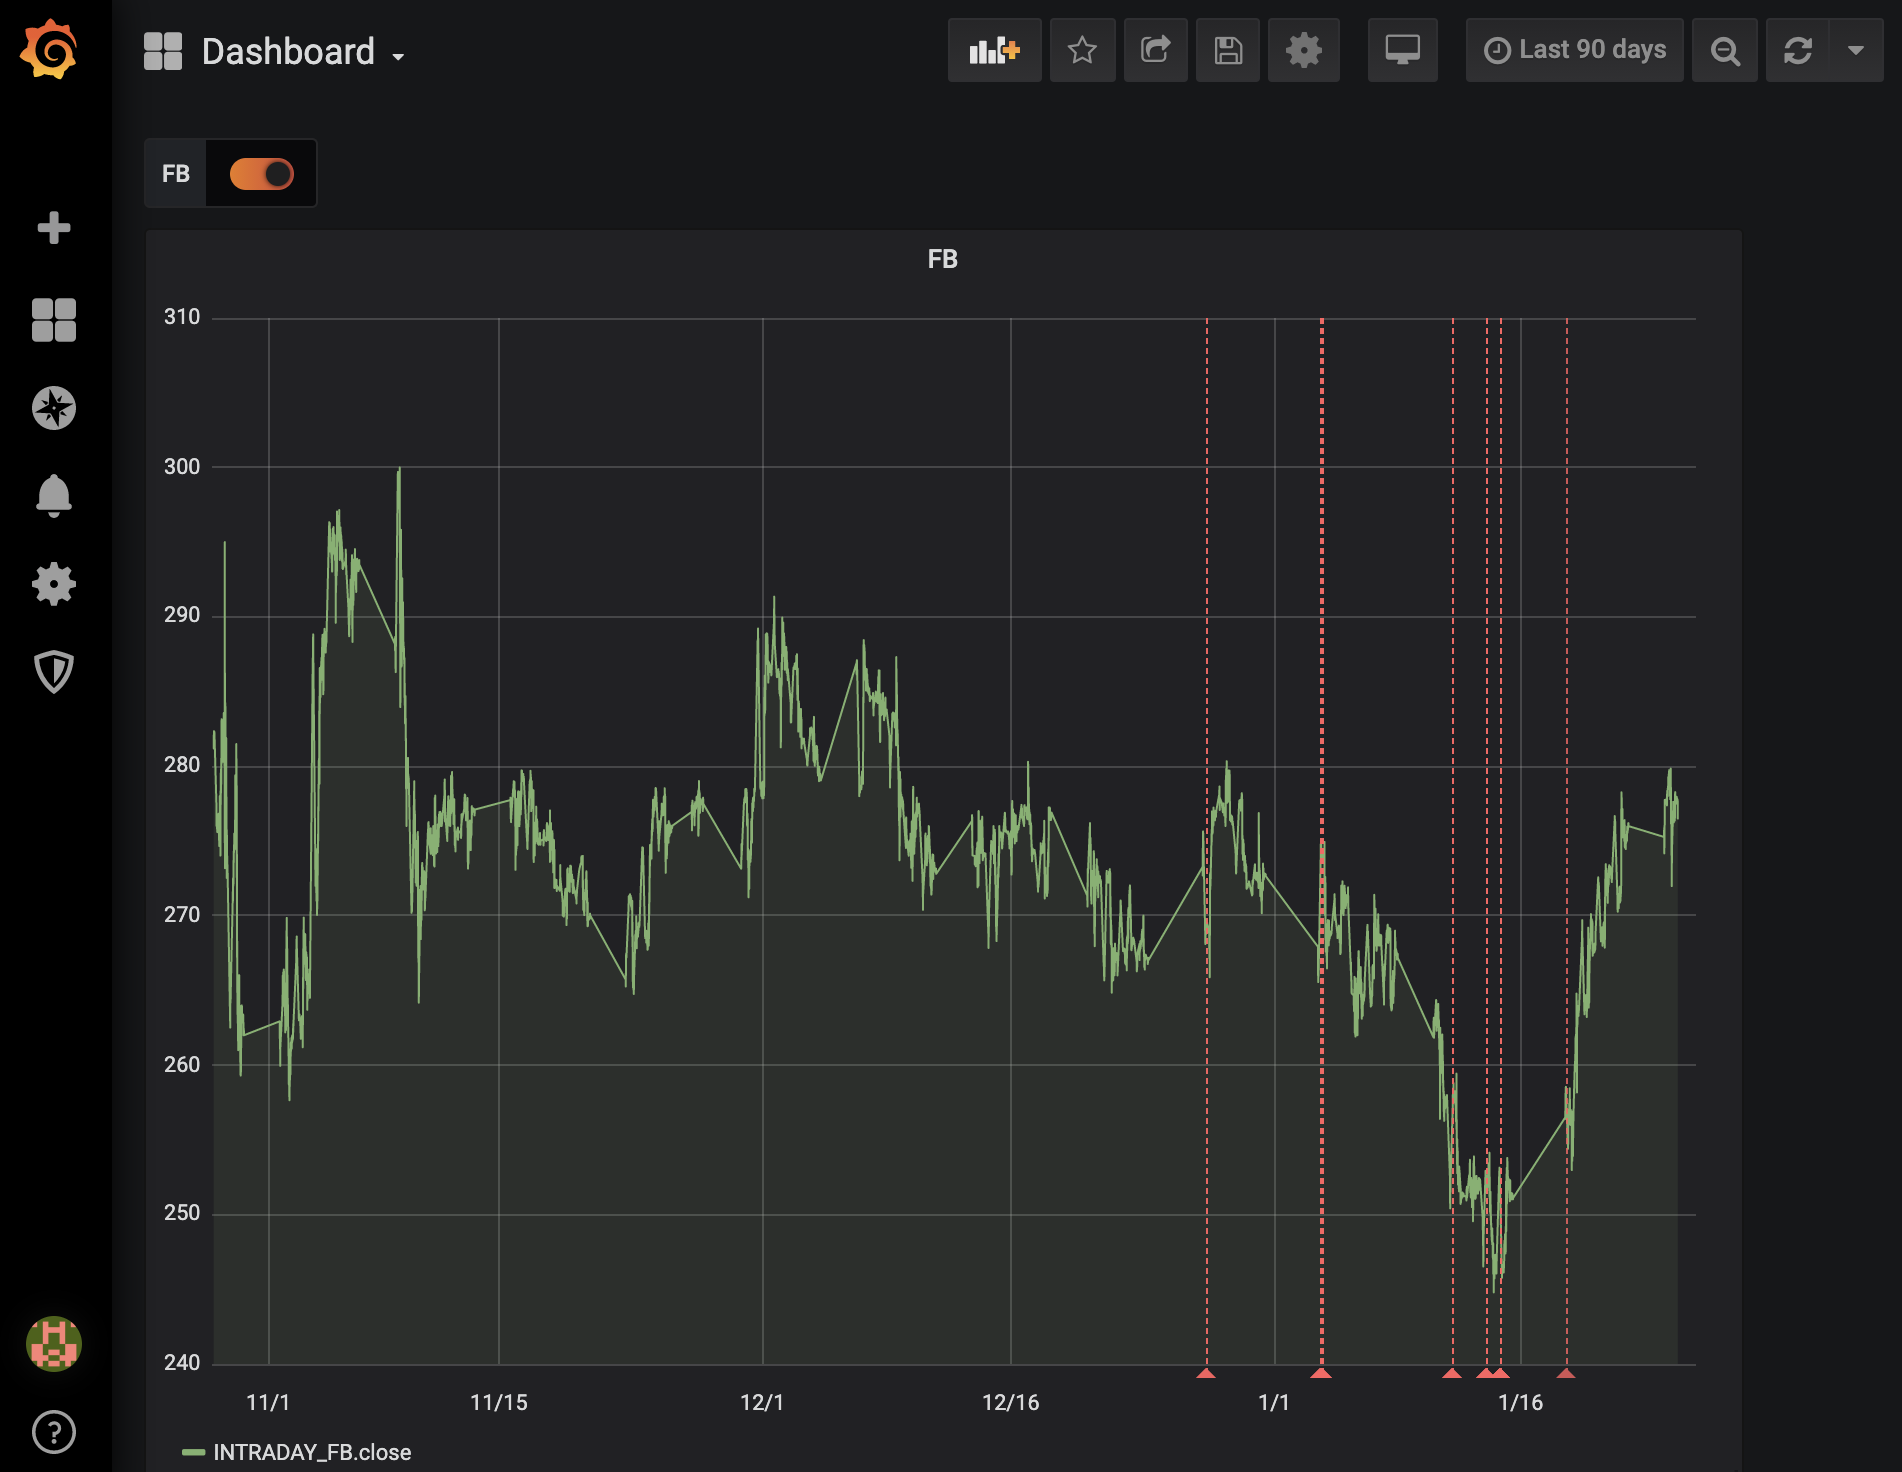
Task: Open Alerting bell icon in sidebar
Action: click(x=54, y=496)
